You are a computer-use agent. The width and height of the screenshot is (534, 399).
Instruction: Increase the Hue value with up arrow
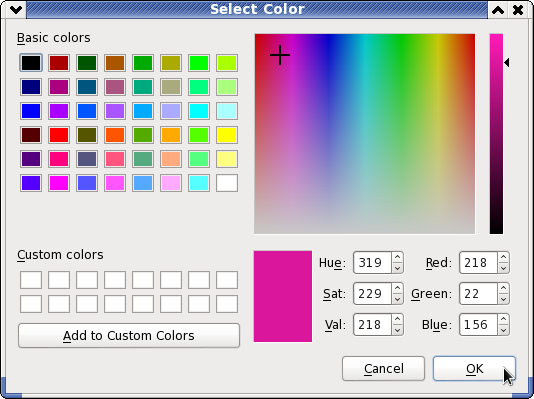(397, 257)
